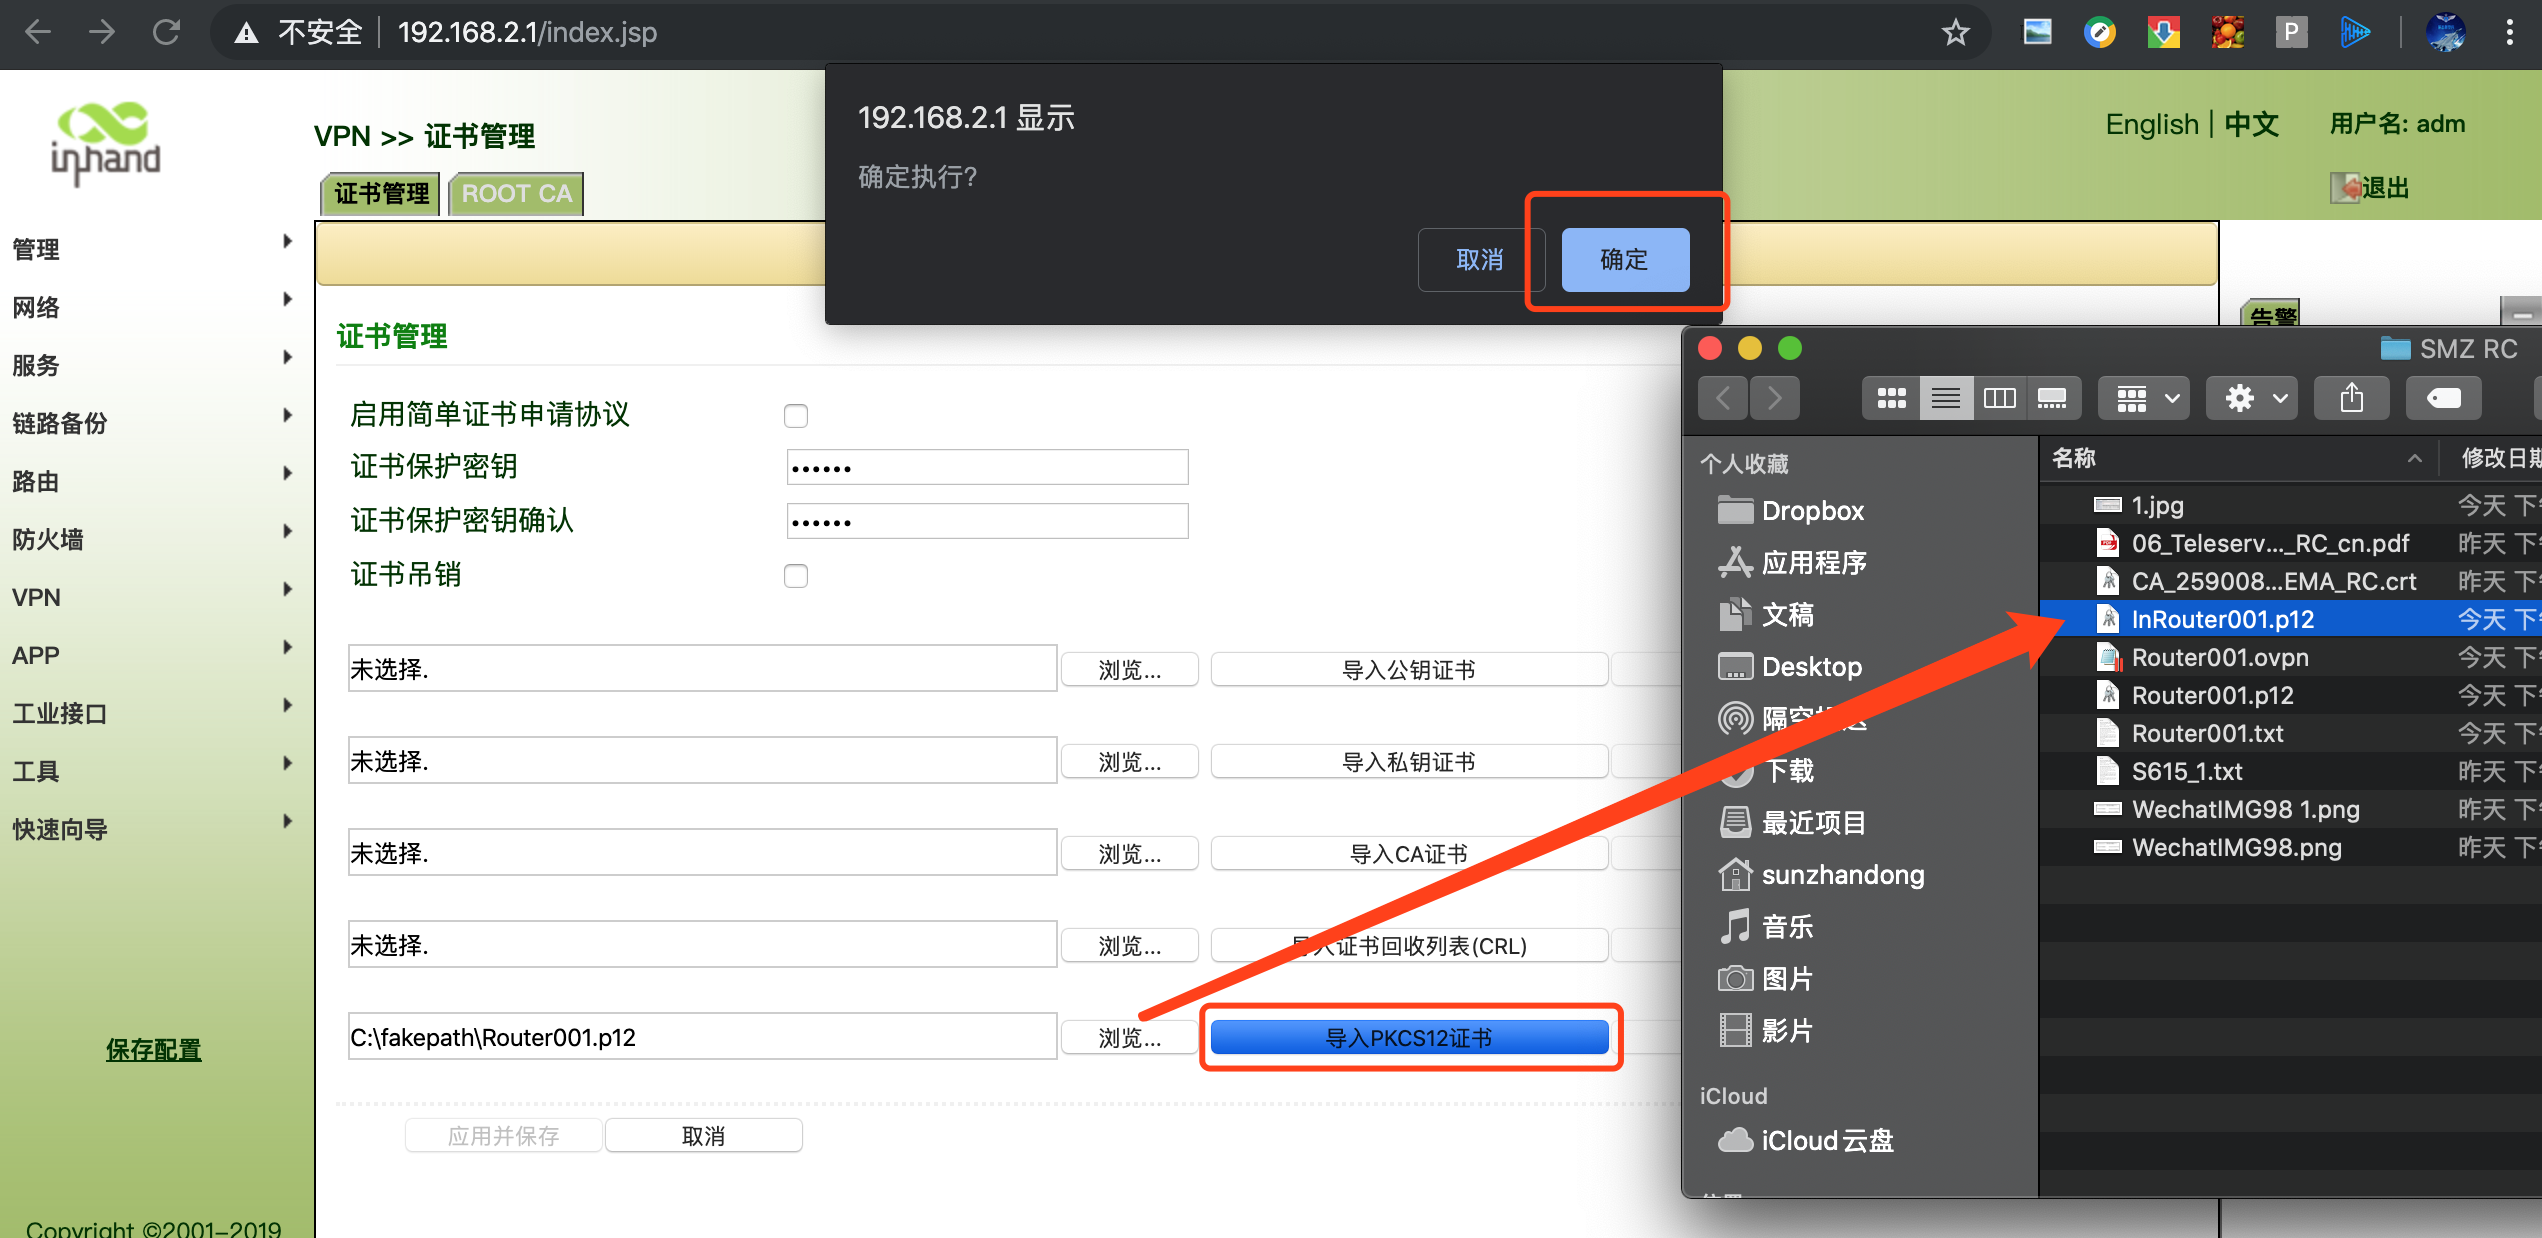
Task: Click the 证书保护密钥 password field
Action: coord(987,467)
